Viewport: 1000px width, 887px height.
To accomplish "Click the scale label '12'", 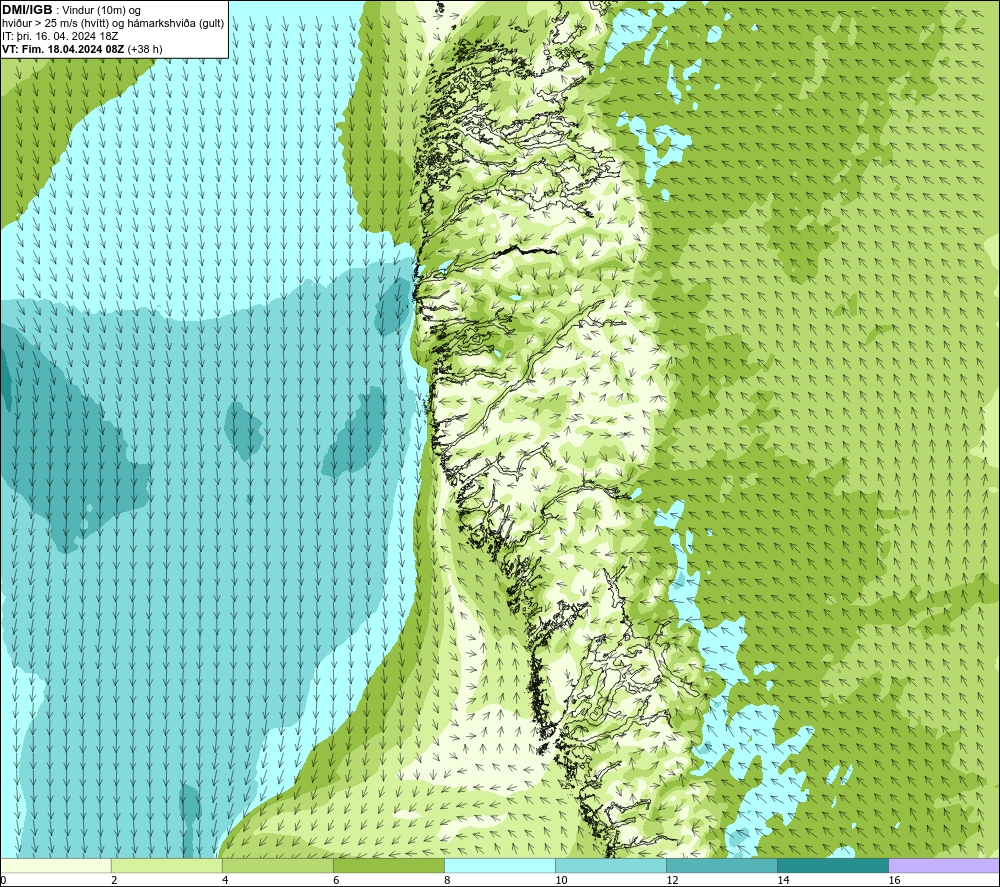I will [672, 881].
